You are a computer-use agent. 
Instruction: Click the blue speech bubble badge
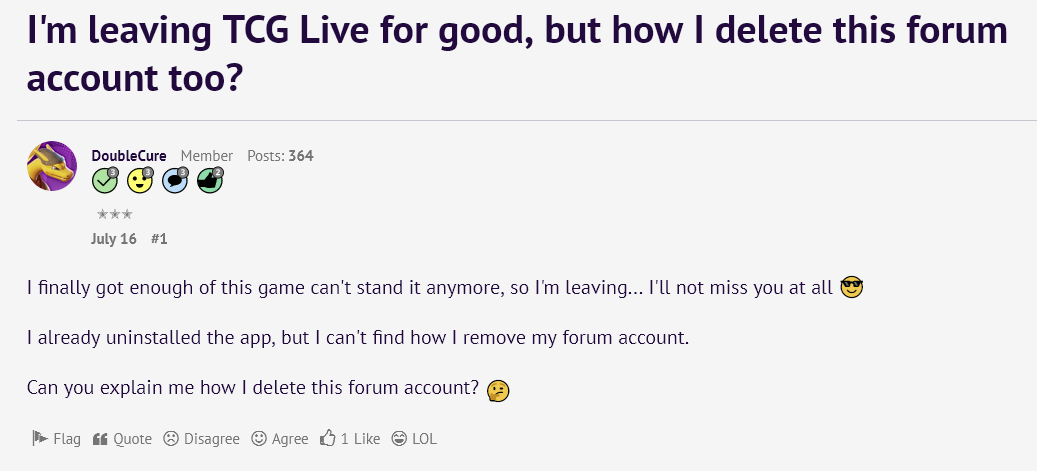click(175, 181)
